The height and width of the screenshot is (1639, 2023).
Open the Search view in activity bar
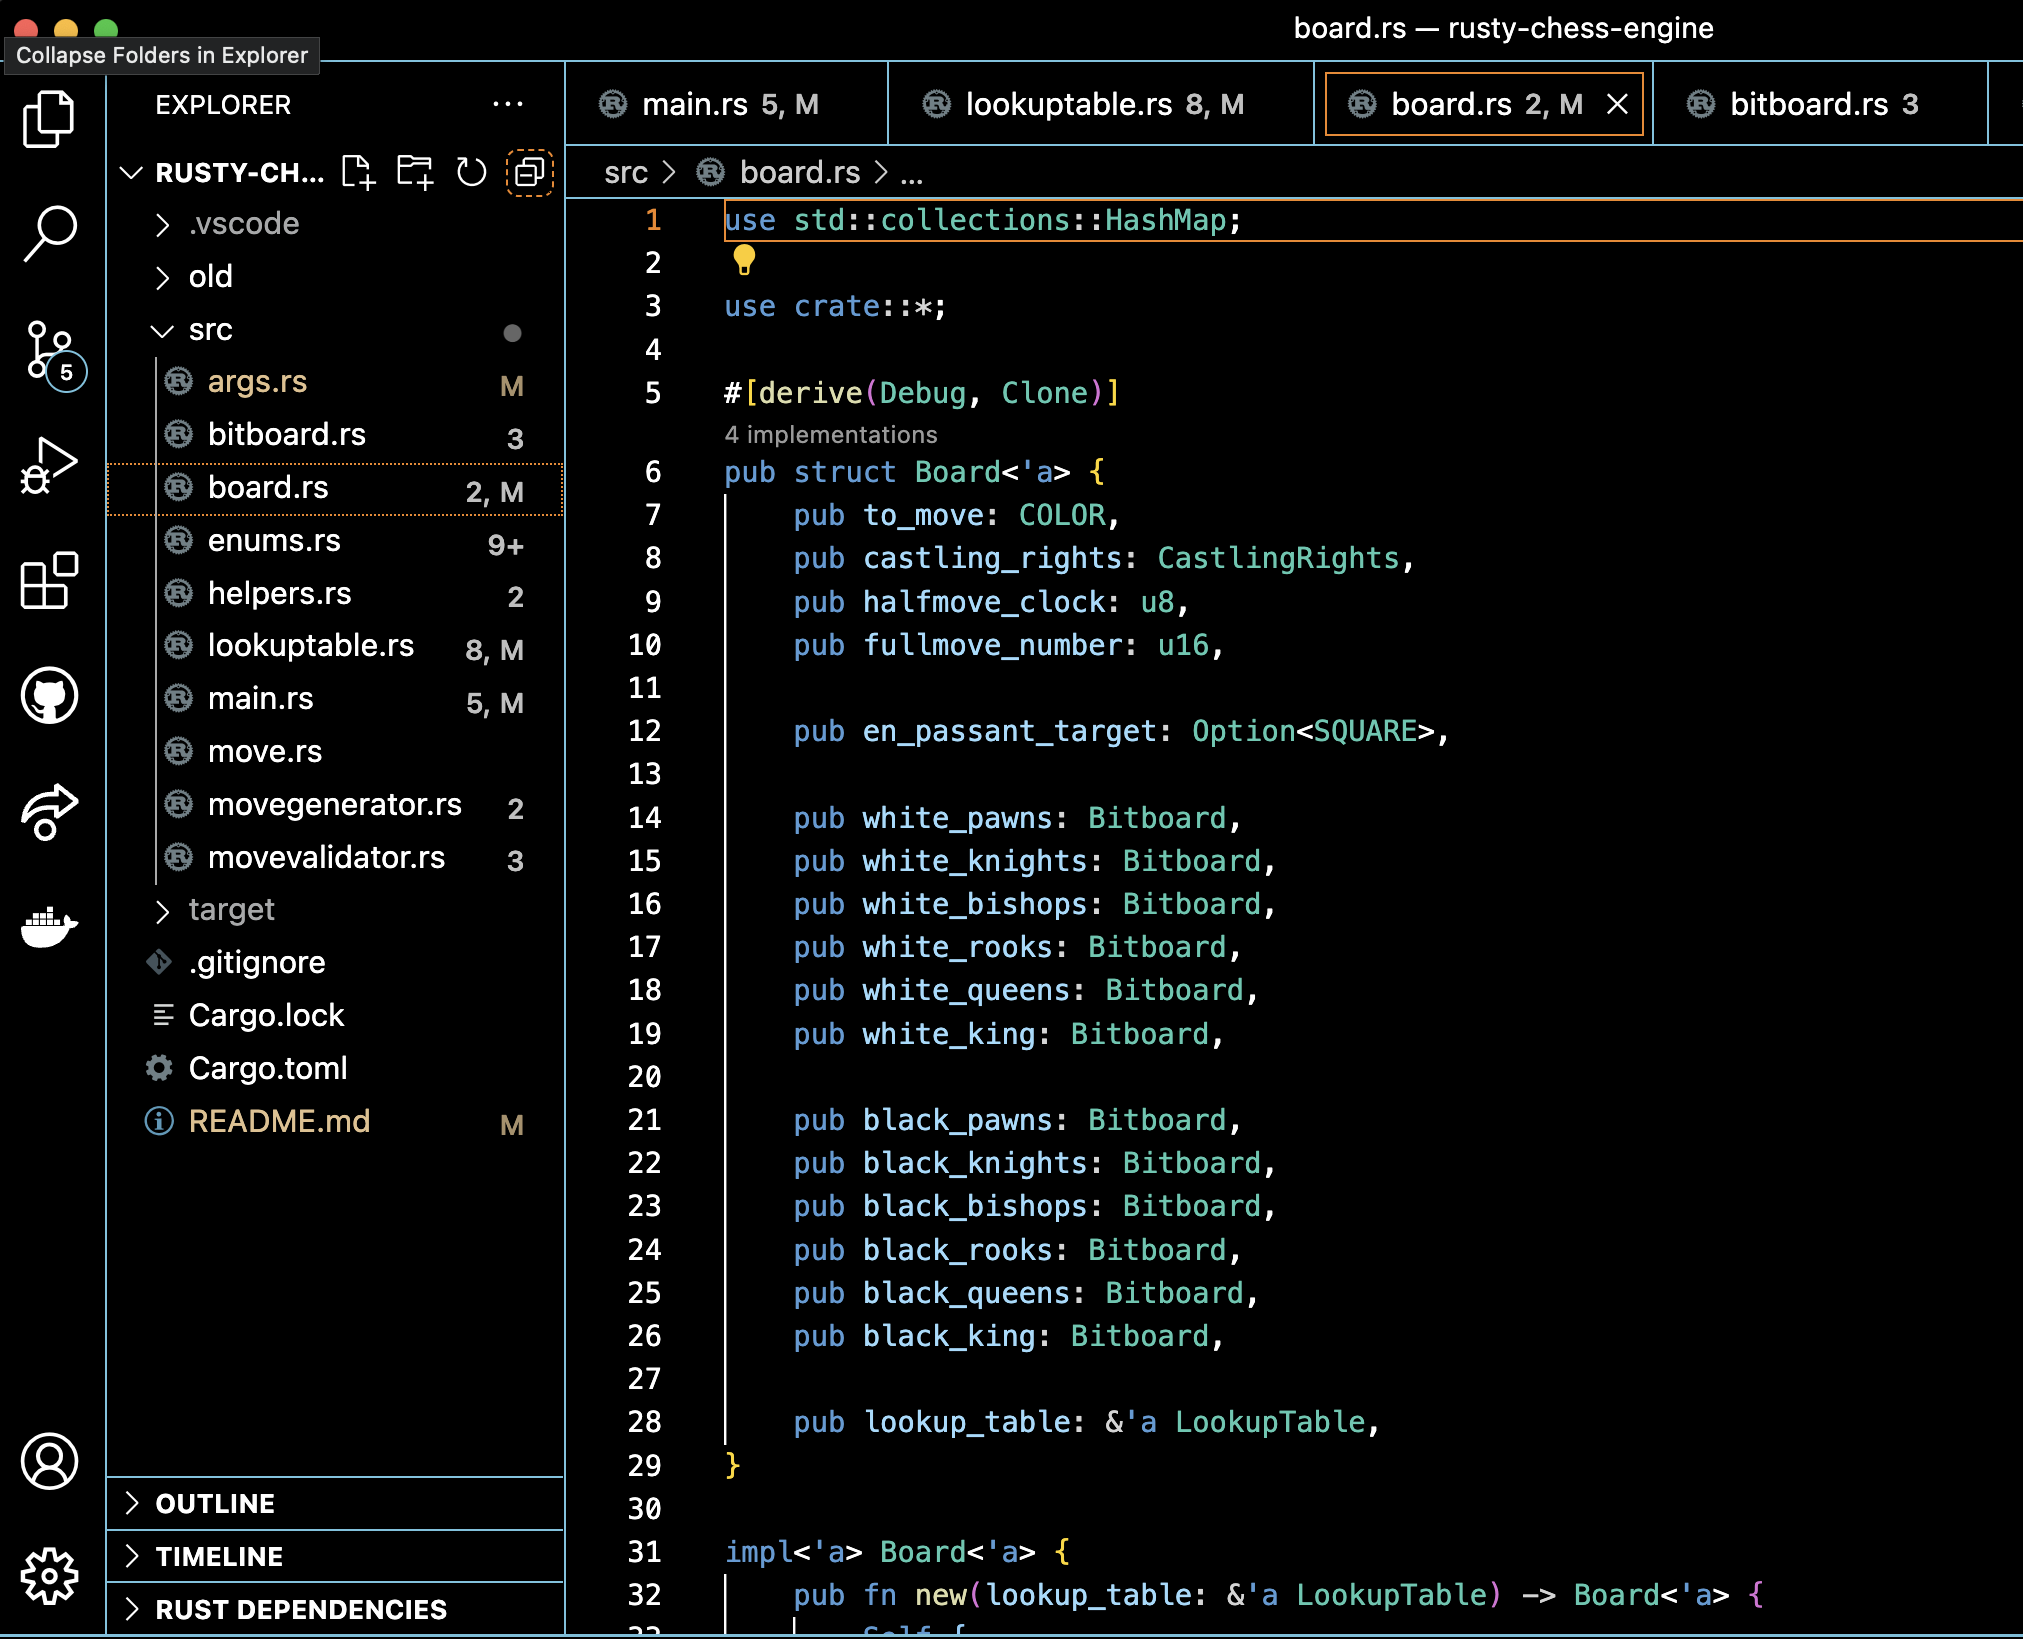click(49, 233)
